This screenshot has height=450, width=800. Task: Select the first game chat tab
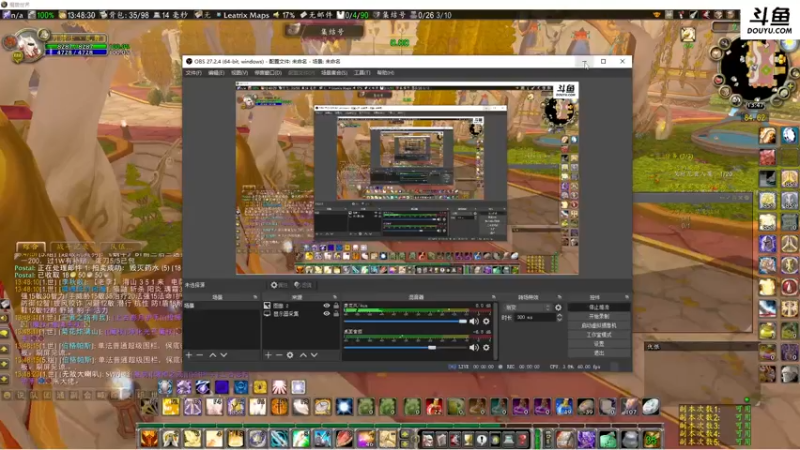click(x=31, y=246)
